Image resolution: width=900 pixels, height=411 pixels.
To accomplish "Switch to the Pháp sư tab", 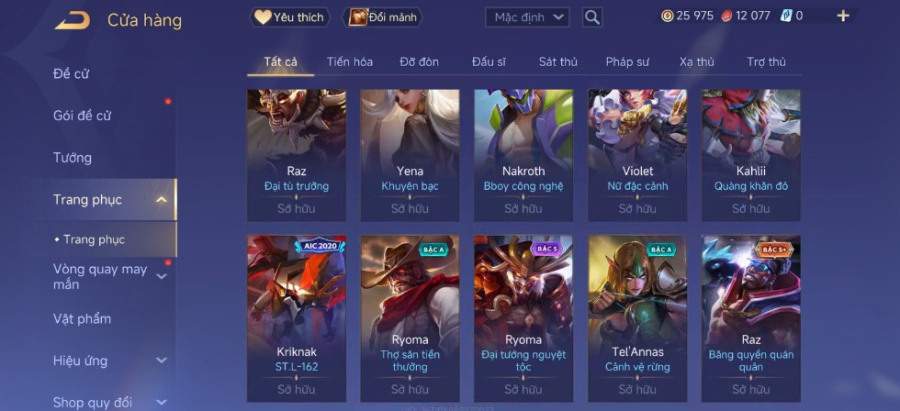I will tap(627, 62).
